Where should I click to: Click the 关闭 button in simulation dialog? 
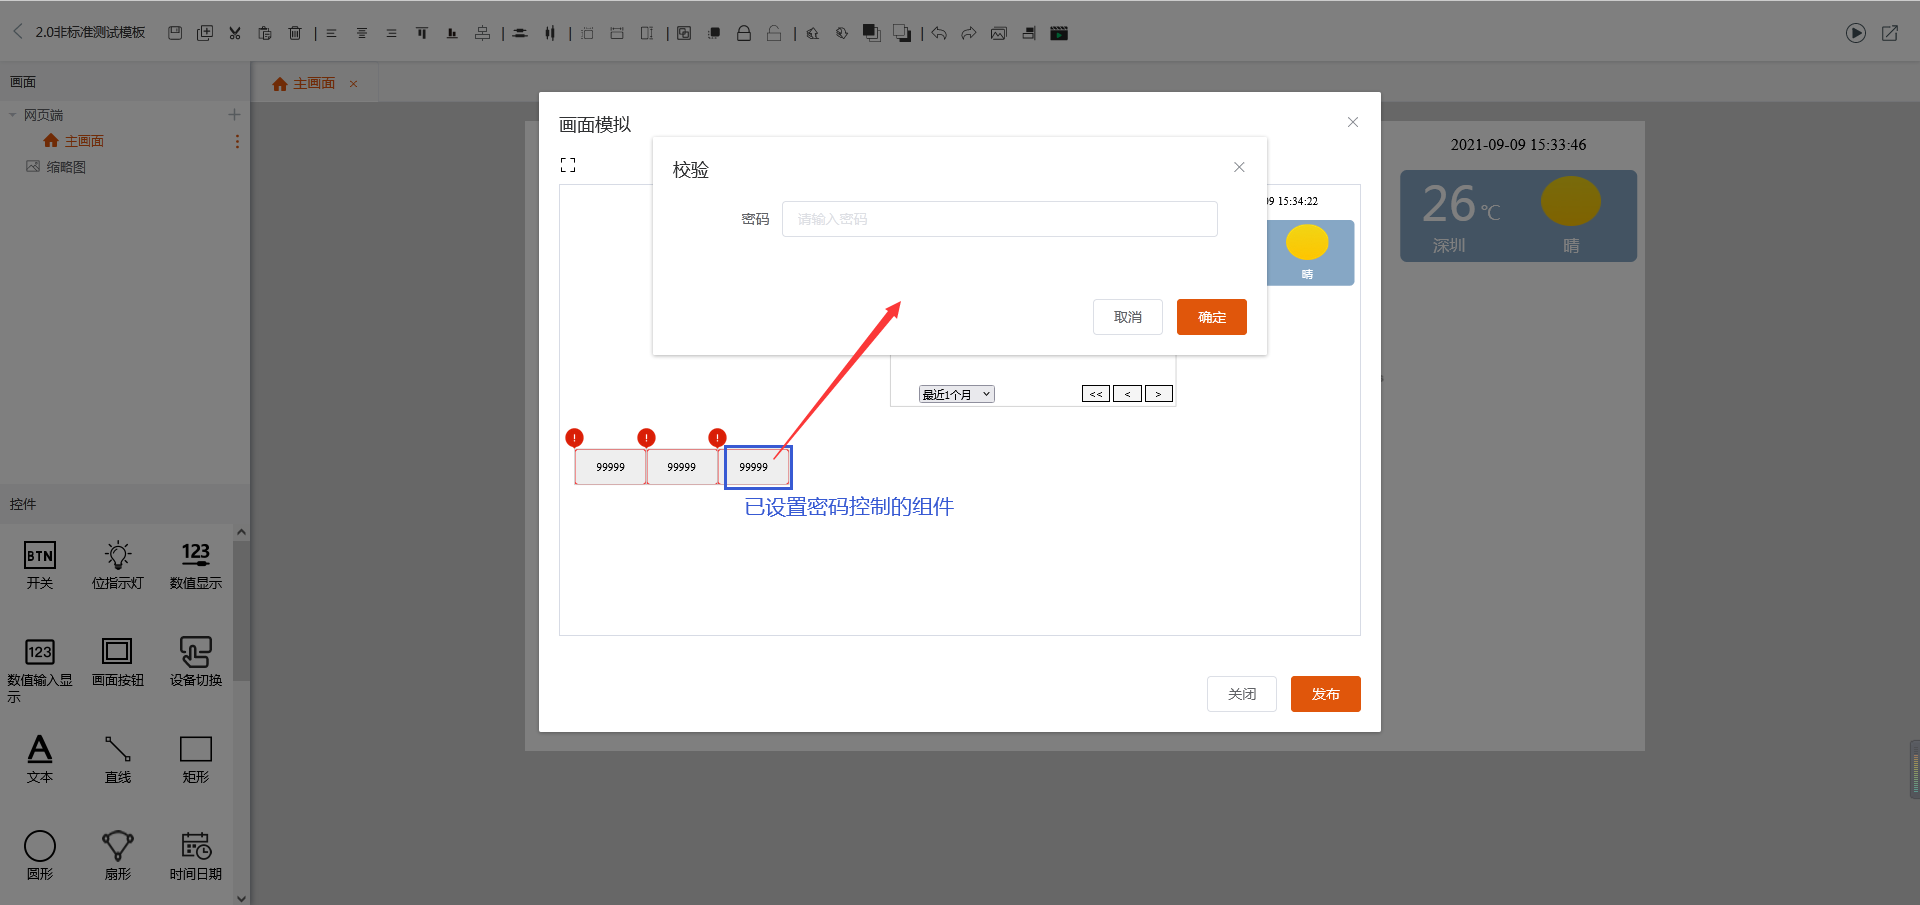click(1242, 694)
